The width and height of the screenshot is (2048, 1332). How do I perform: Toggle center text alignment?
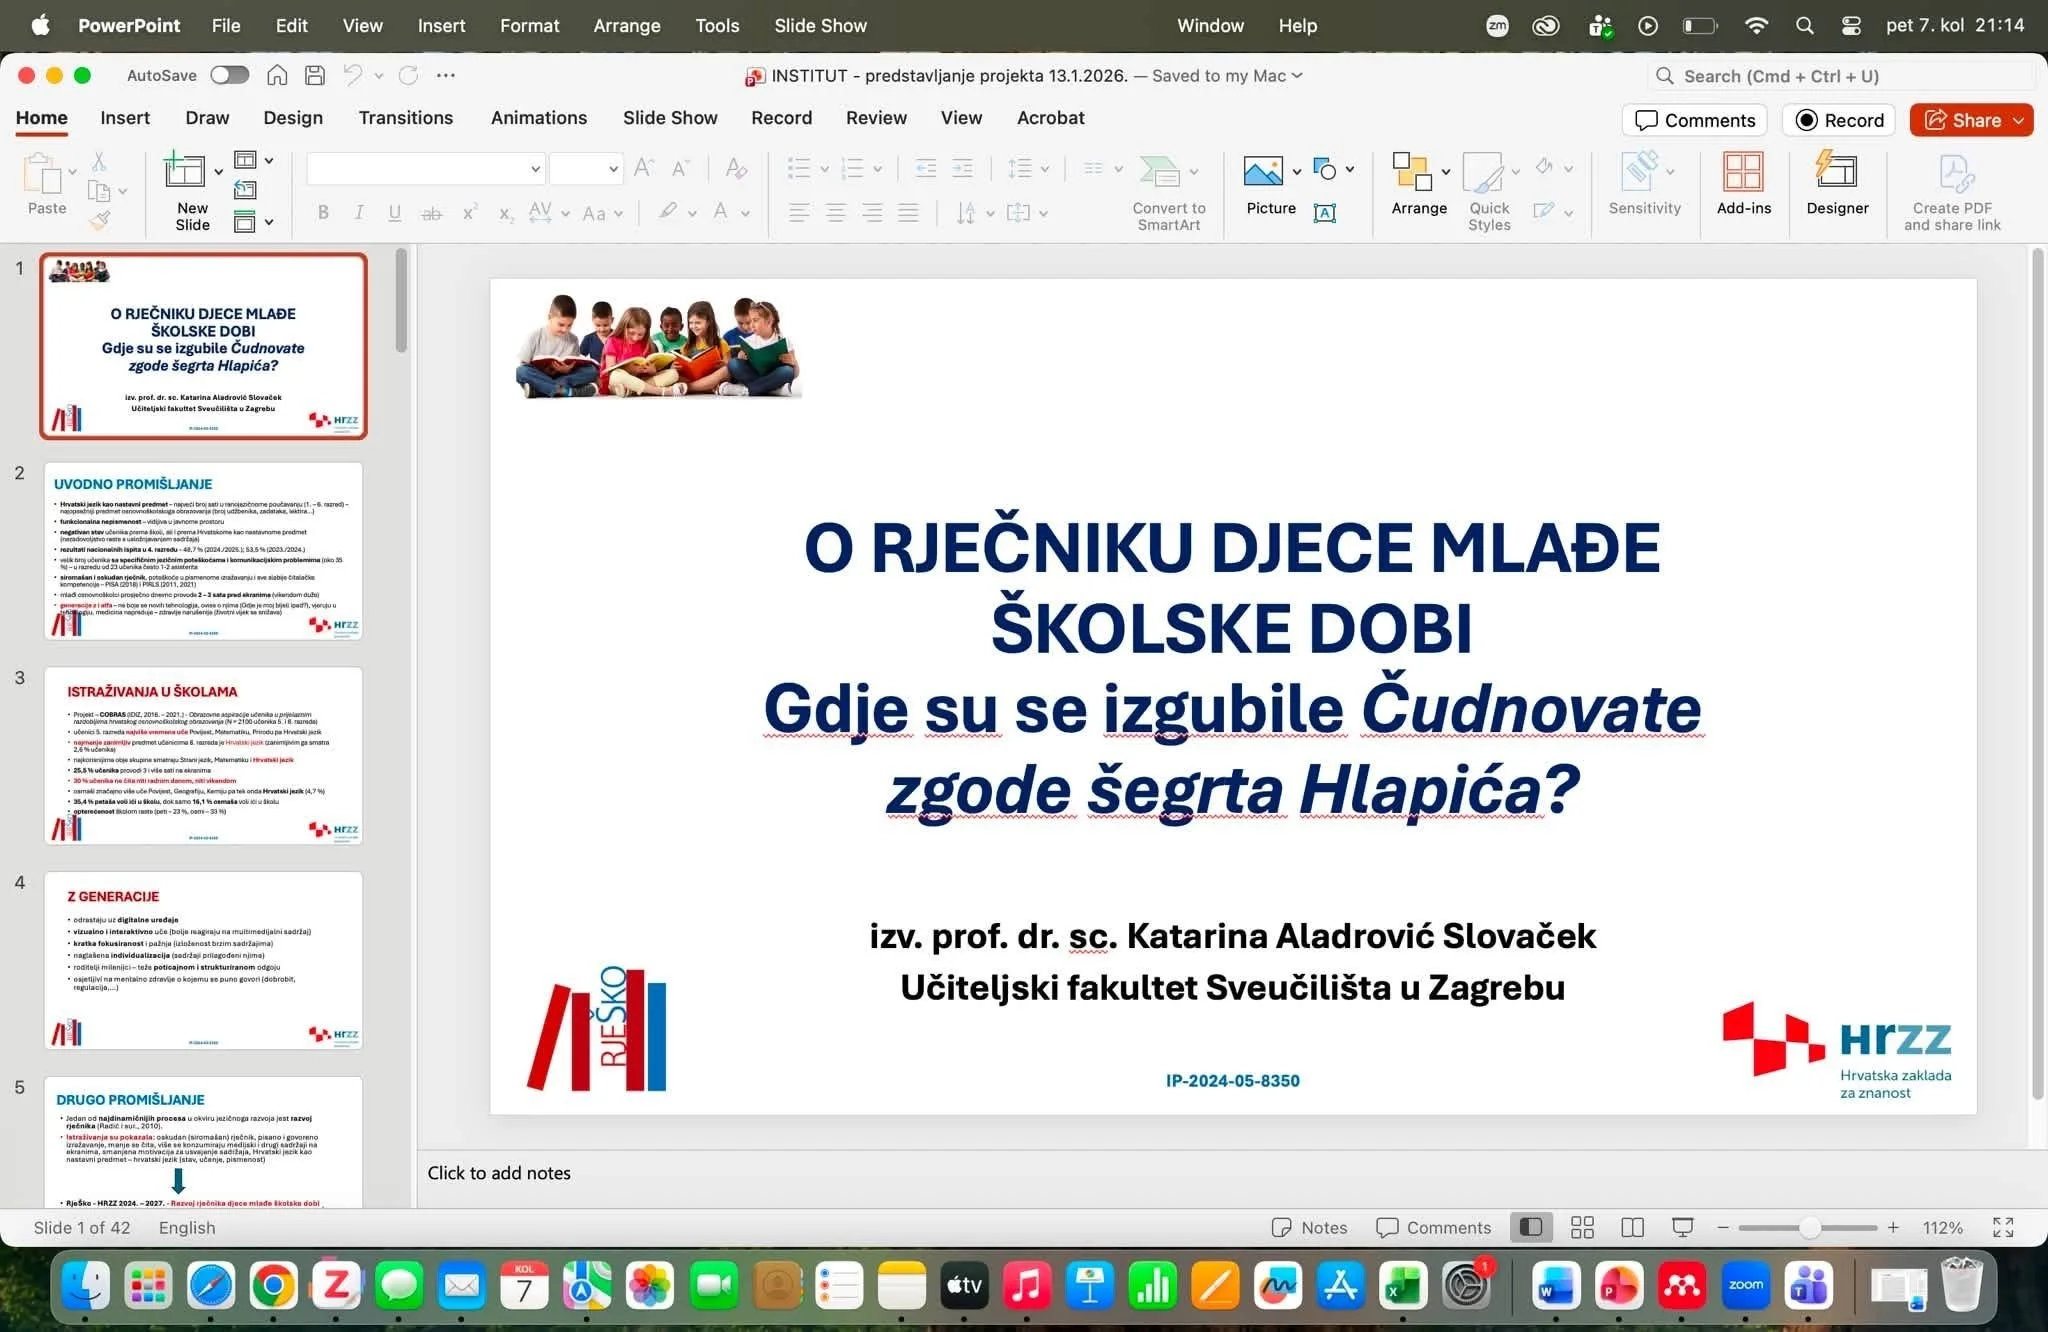(x=836, y=212)
